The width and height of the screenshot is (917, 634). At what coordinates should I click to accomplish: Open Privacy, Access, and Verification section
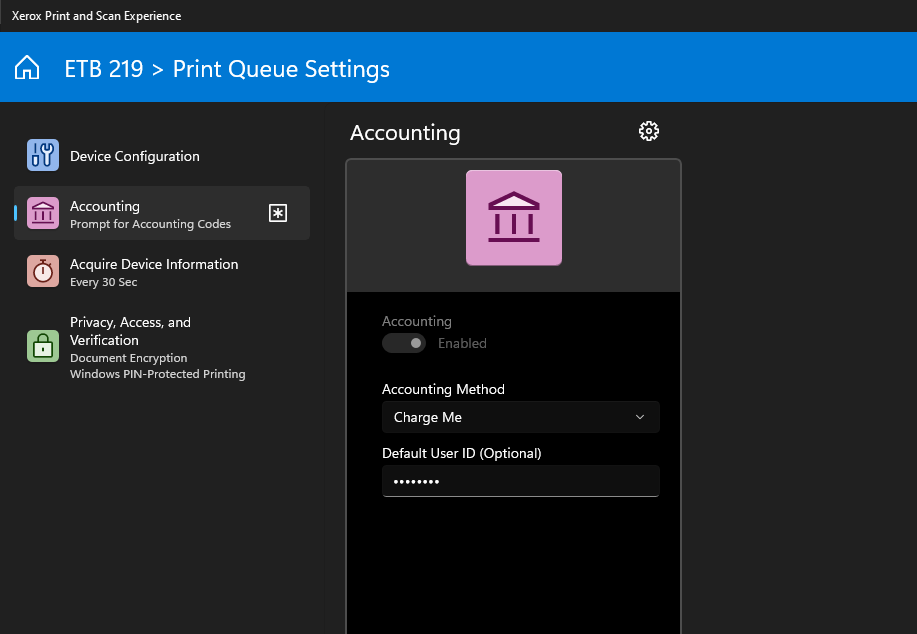click(130, 331)
